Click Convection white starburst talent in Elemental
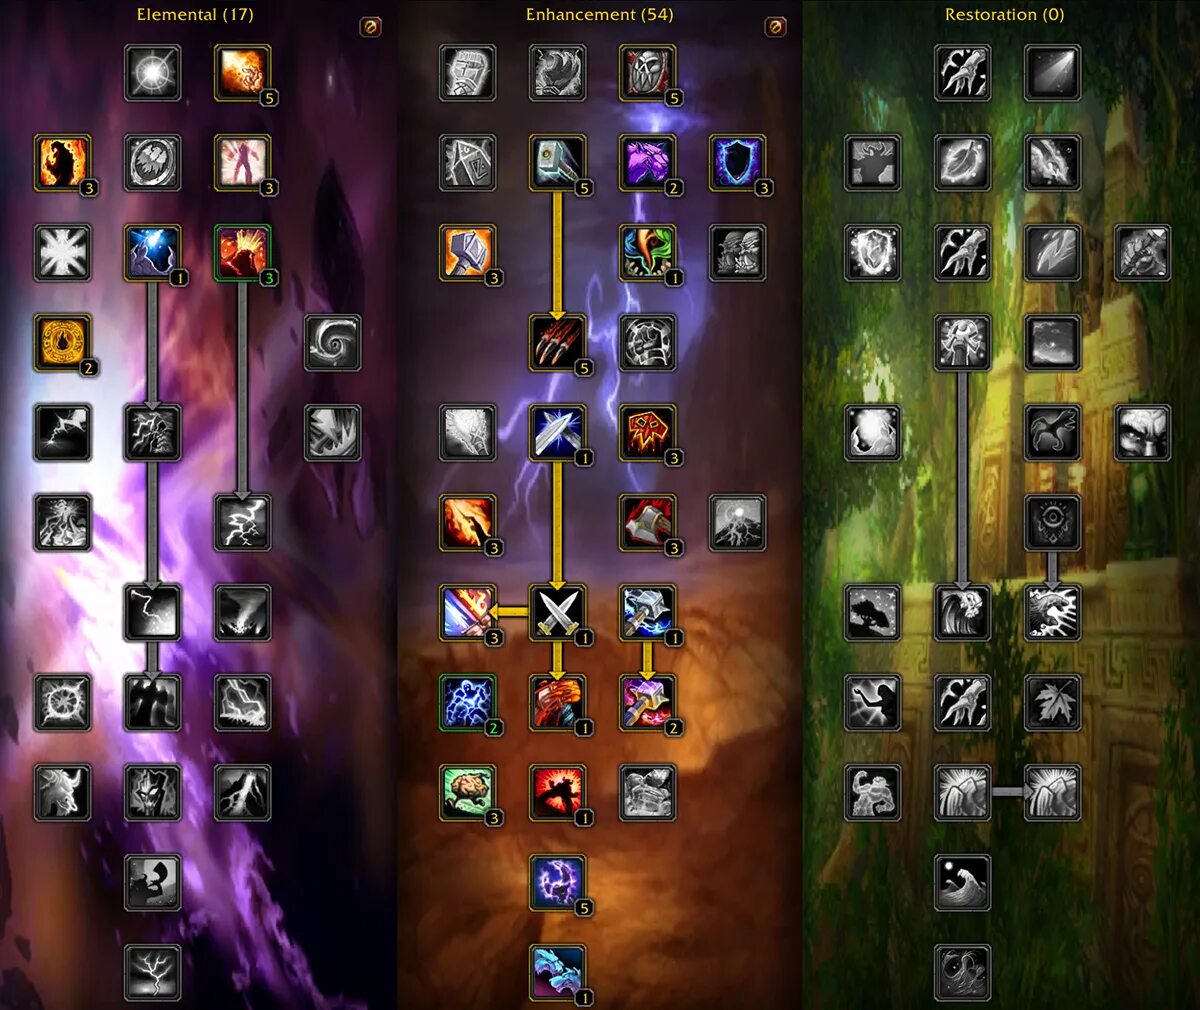This screenshot has height=1010, width=1200. (153, 73)
